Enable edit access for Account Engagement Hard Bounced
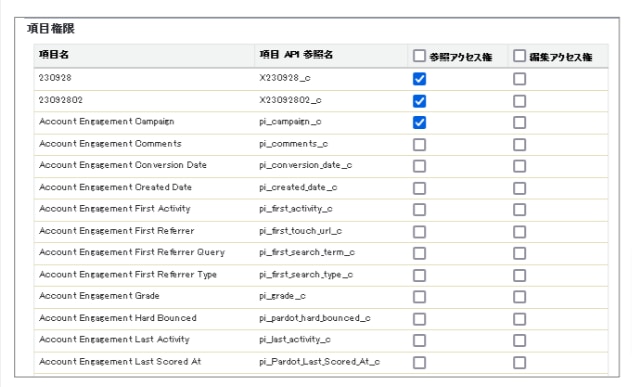 point(520,319)
